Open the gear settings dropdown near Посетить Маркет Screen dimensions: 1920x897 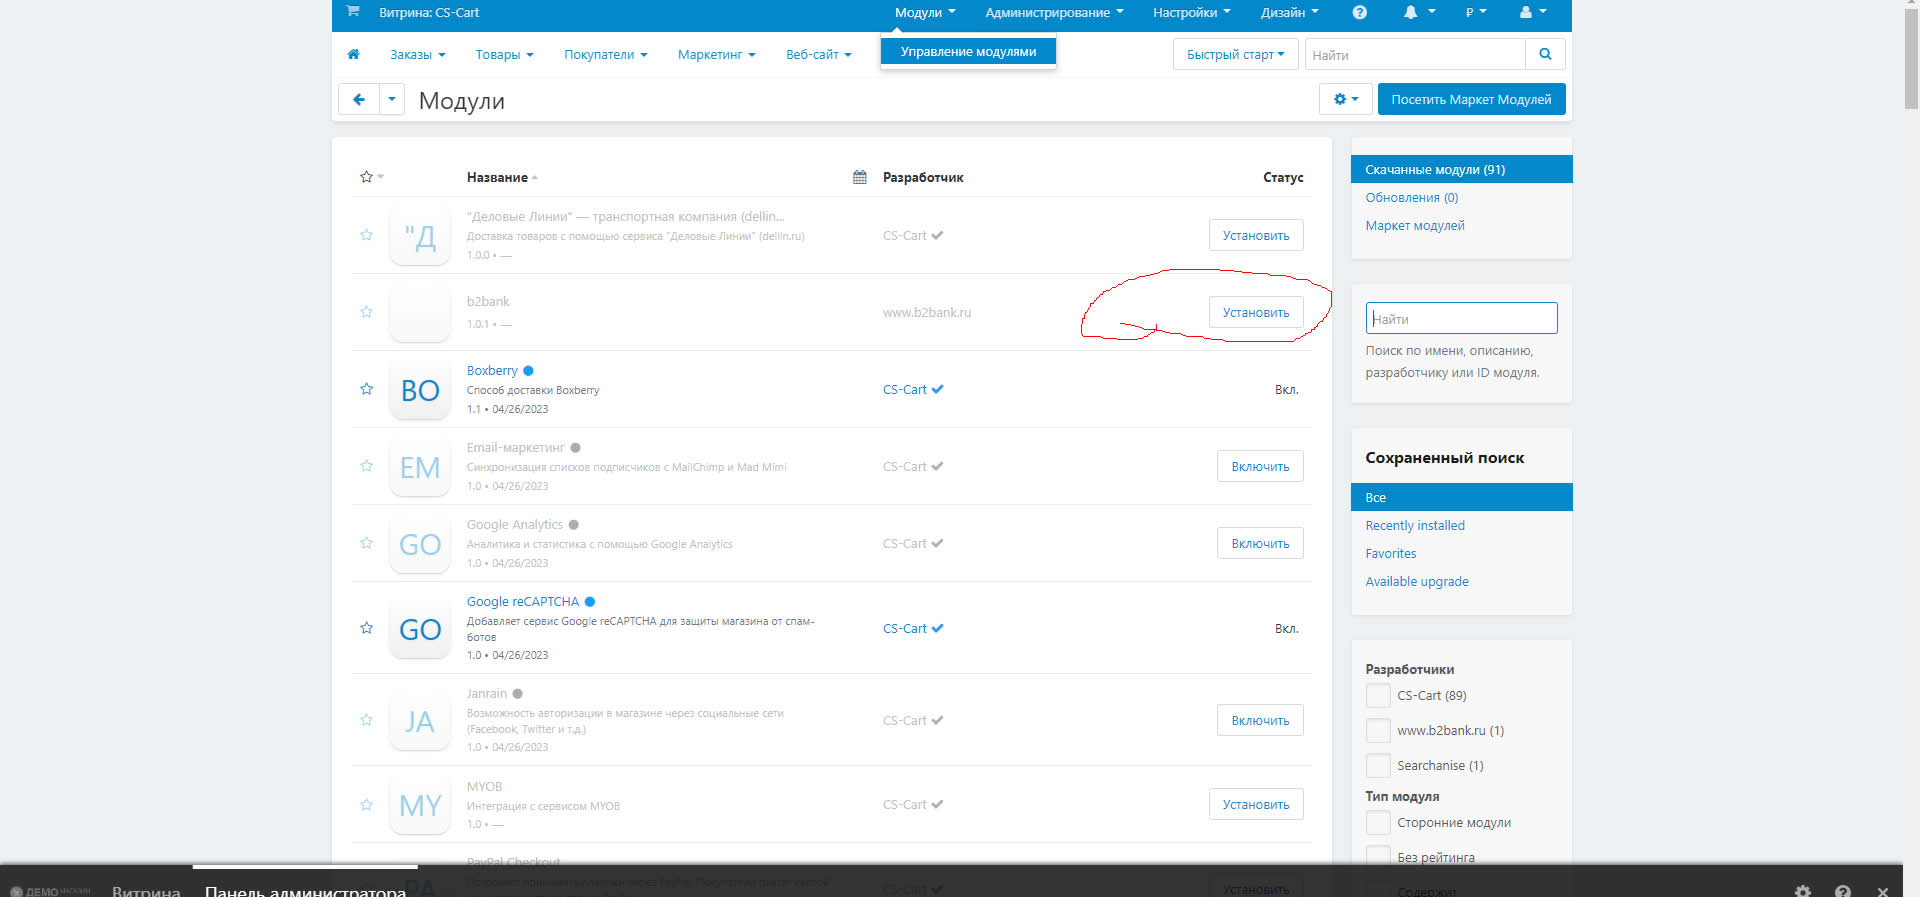pos(1345,99)
